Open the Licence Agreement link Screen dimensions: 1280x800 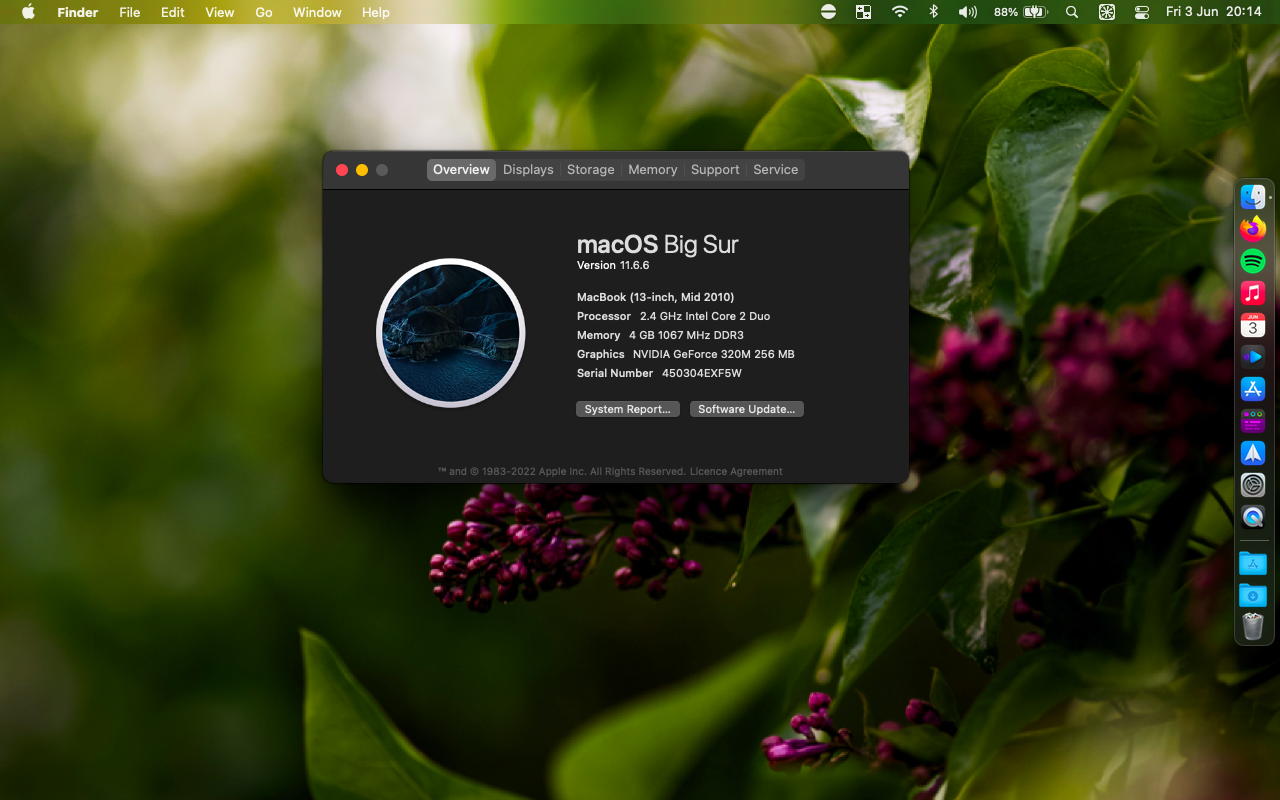pyautogui.click(x=736, y=472)
